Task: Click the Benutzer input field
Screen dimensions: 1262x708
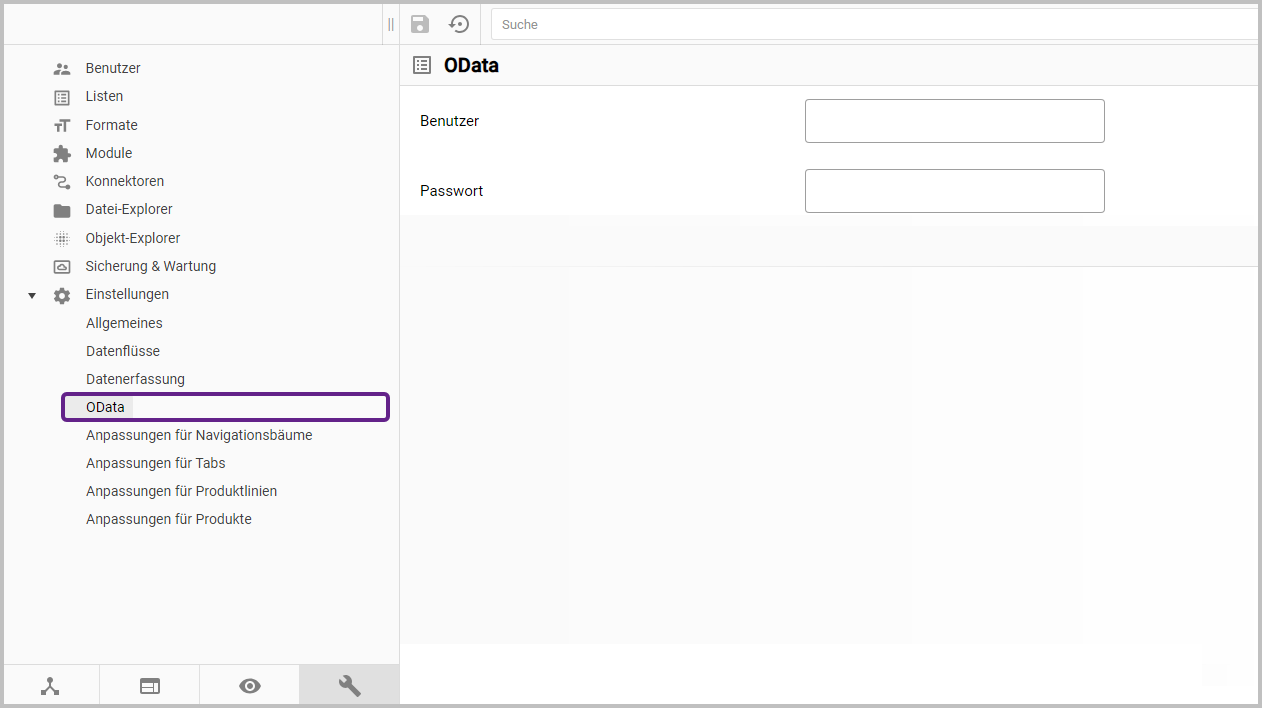Action: tap(954, 121)
